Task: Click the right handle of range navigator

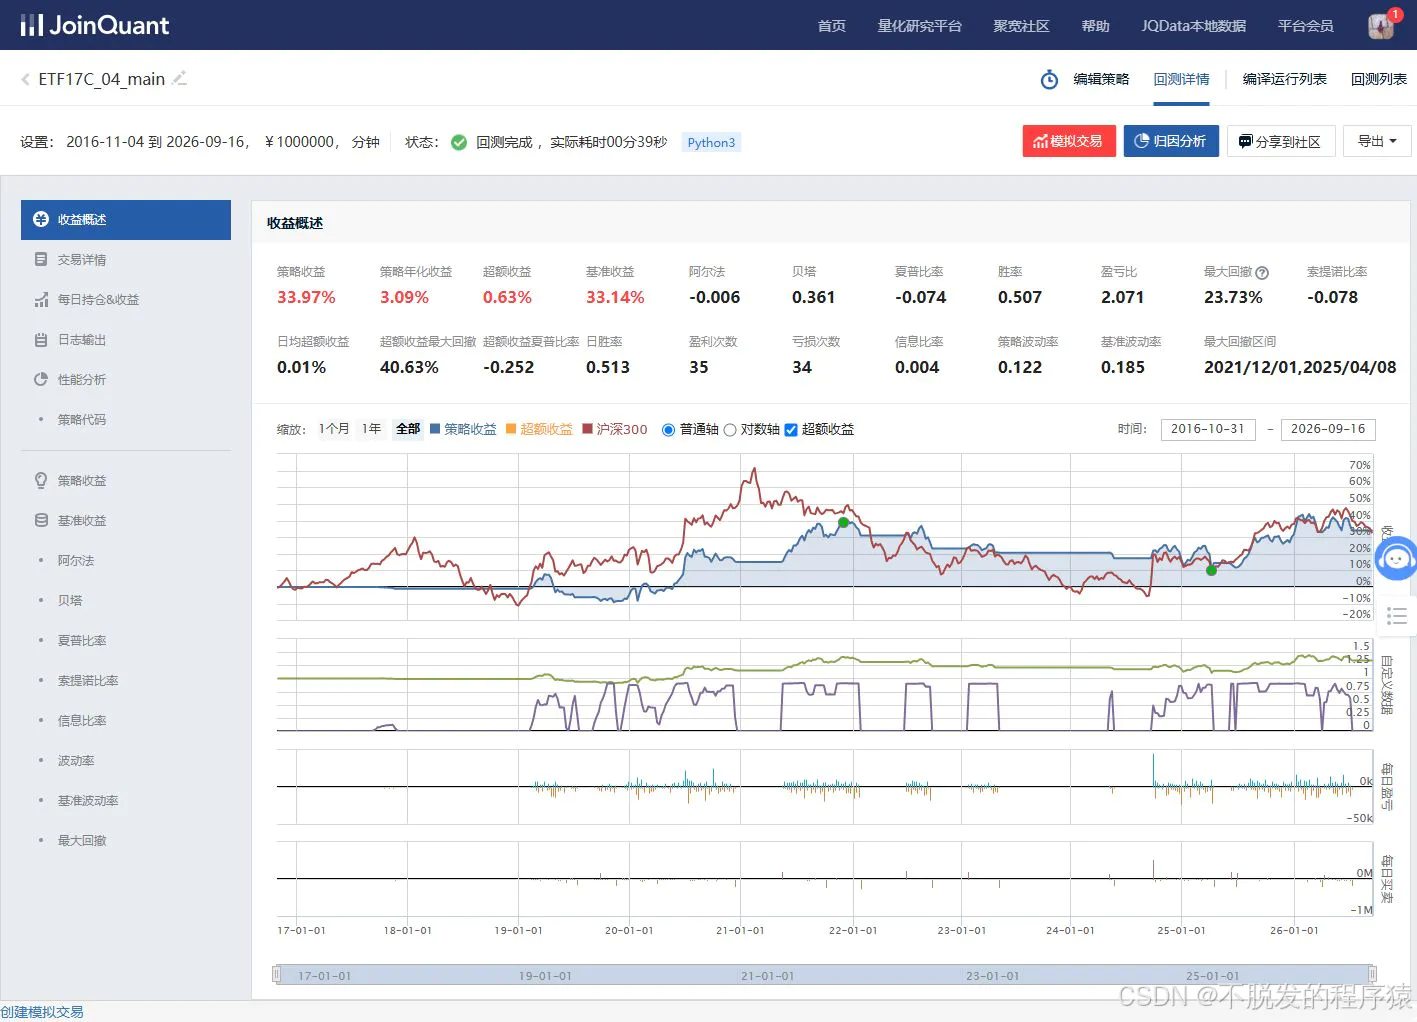Action: (x=1372, y=974)
